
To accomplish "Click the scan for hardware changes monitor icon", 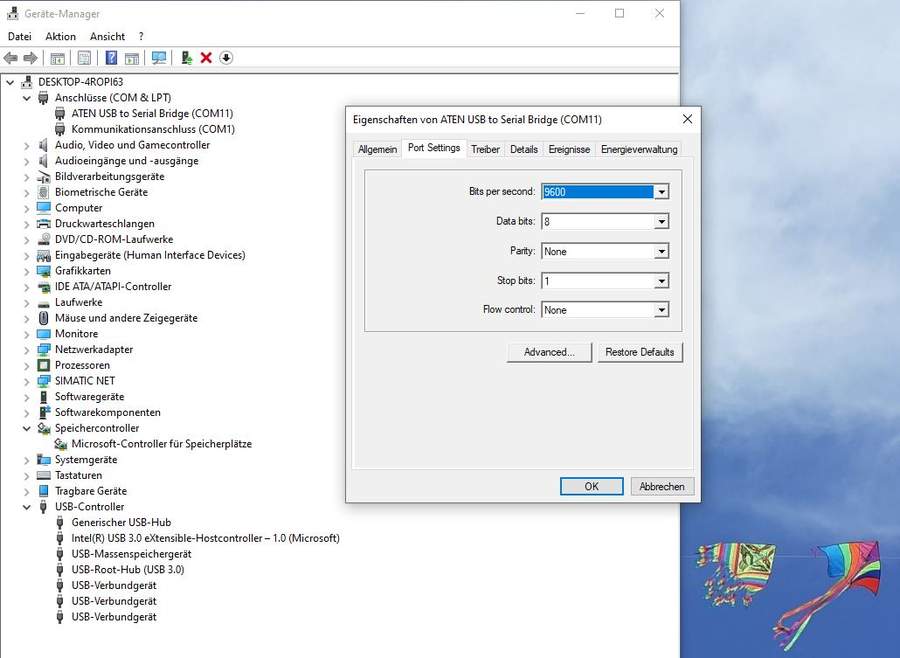I will coord(159,58).
